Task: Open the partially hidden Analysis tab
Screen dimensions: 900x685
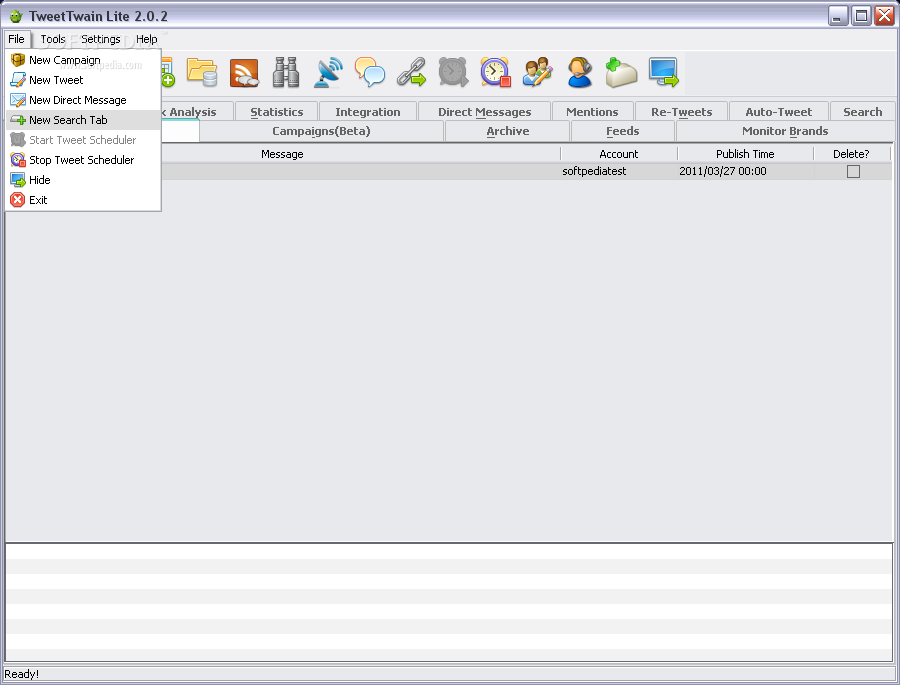Action: coord(195,112)
